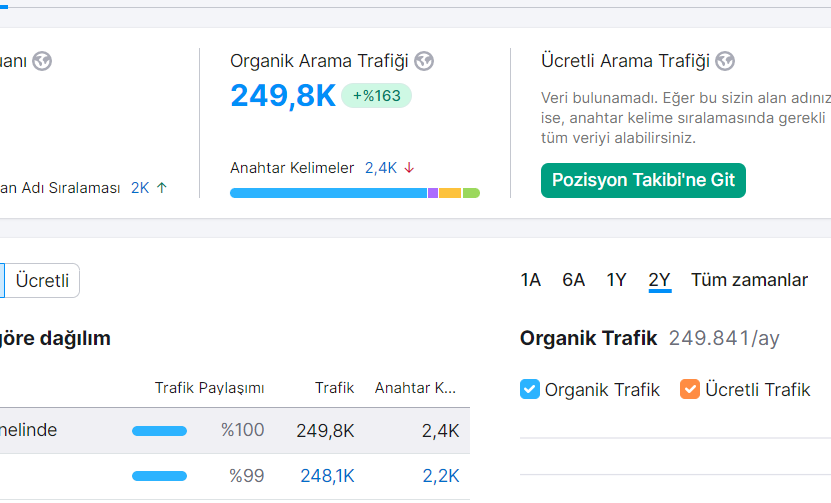Open the 2,2K keywords link
Image resolution: width=831 pixels, height=503 pixels.
441,476
